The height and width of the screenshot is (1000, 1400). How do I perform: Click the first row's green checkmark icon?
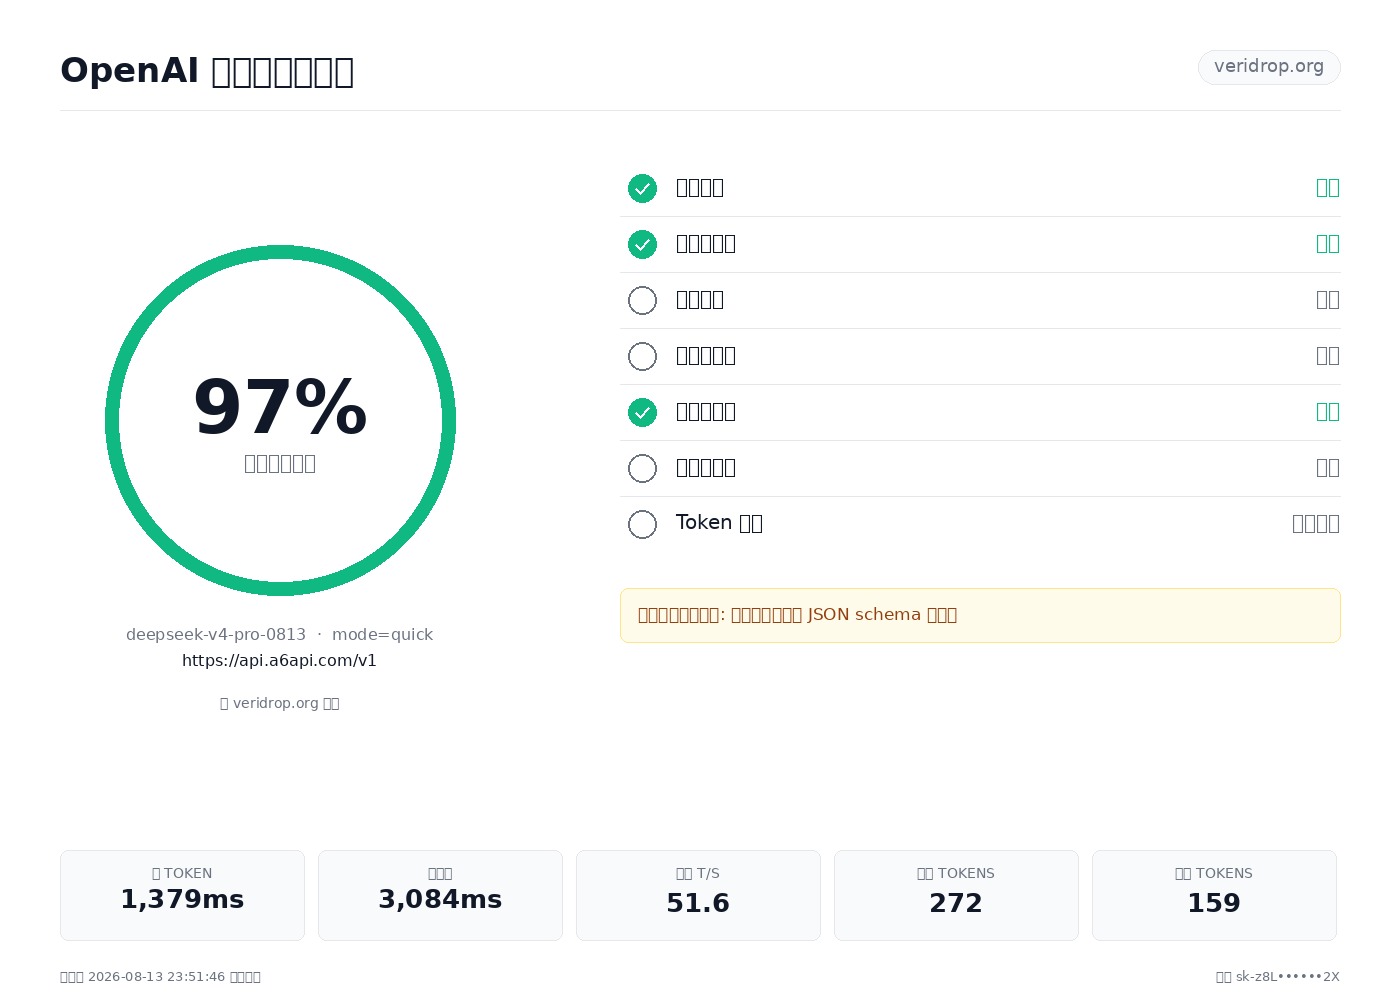(642, 188)
